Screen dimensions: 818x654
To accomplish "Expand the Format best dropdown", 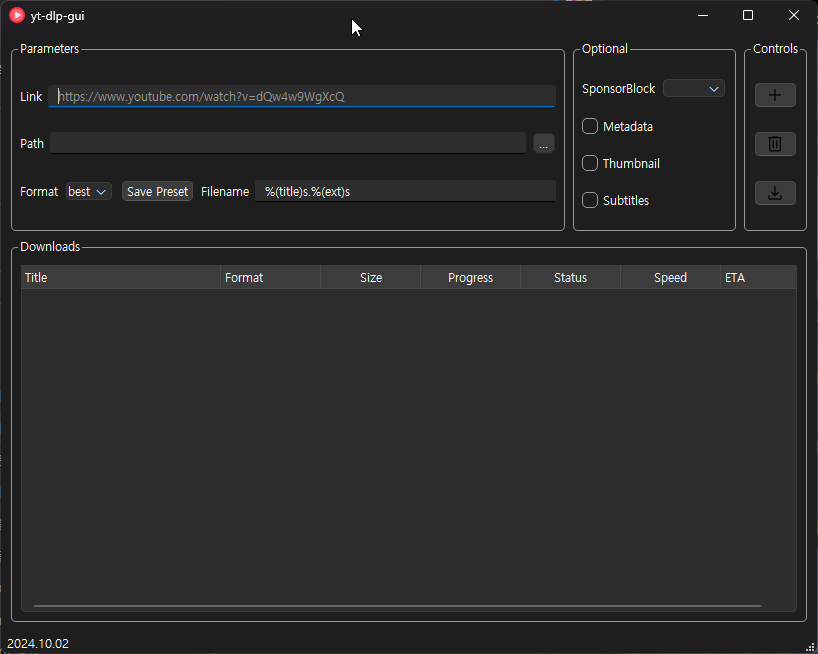I will pos(89,191).
